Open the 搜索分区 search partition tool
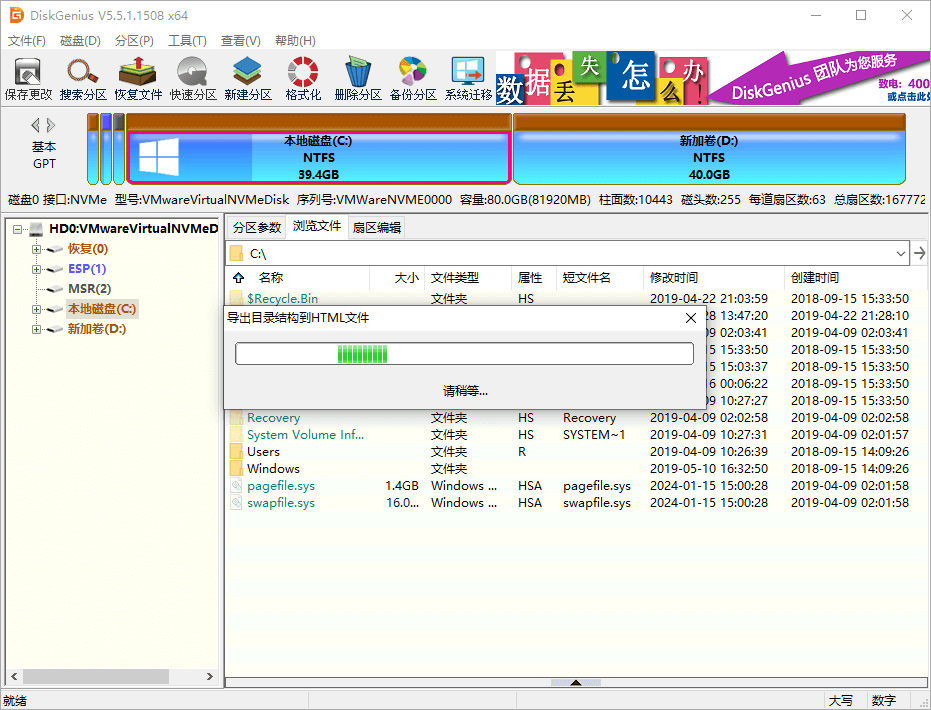This screenshot has width=931, height=710. coord(83,78)
